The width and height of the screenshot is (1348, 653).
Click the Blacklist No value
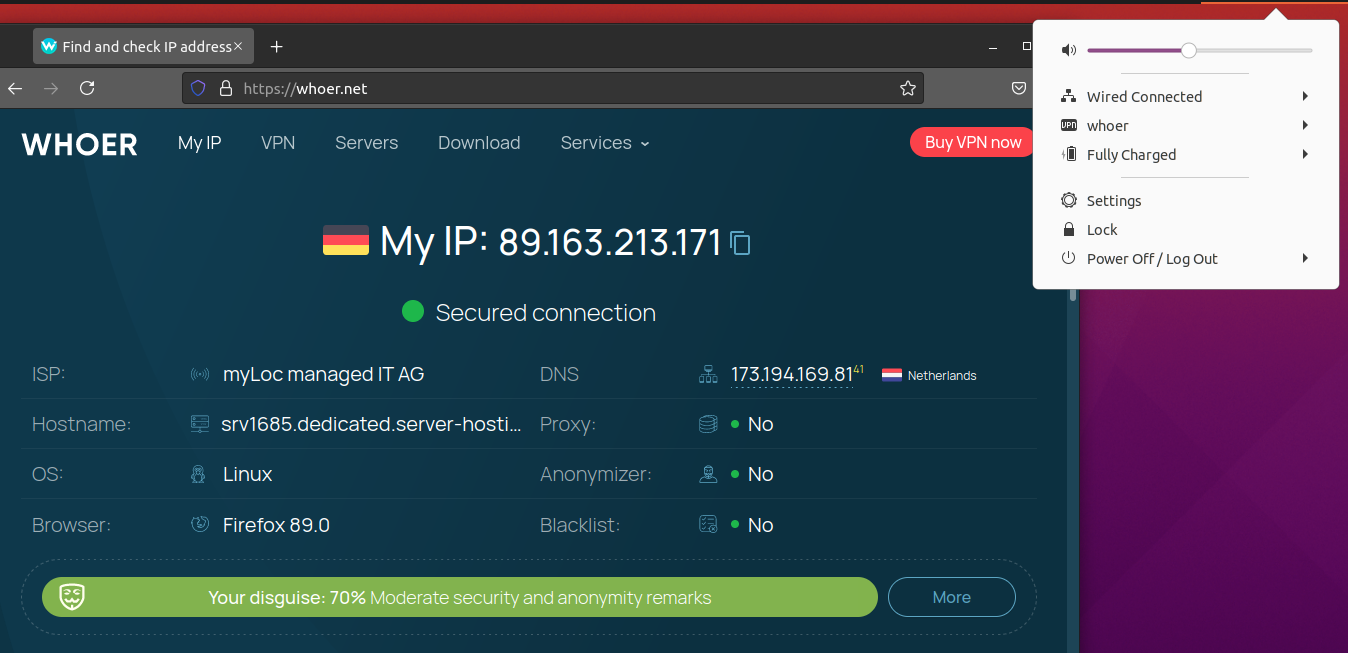pyautogui.click(x=760, y=524)
